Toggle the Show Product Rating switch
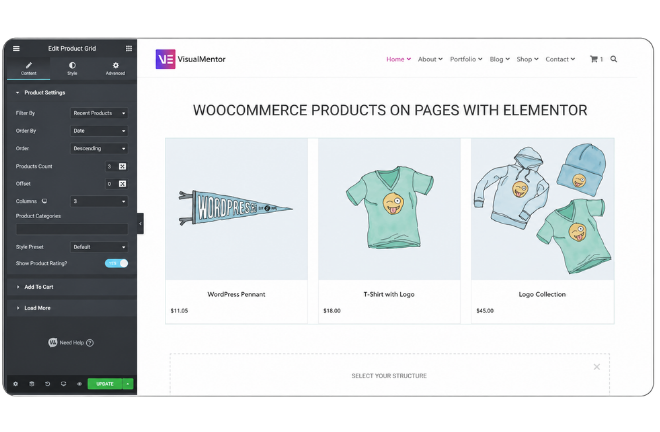The width and height of the screenshot is (660, 432). click(x=117, y=264)
